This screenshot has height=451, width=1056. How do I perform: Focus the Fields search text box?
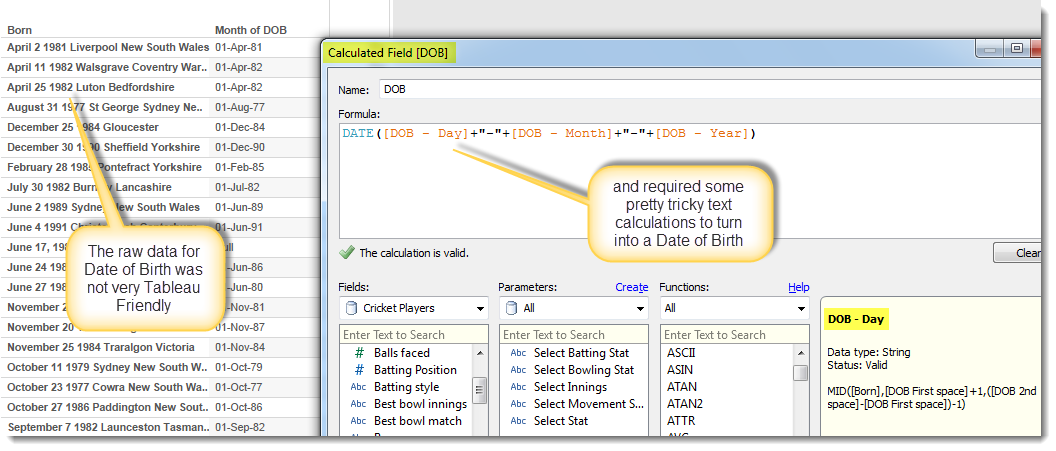click(414, 335)
